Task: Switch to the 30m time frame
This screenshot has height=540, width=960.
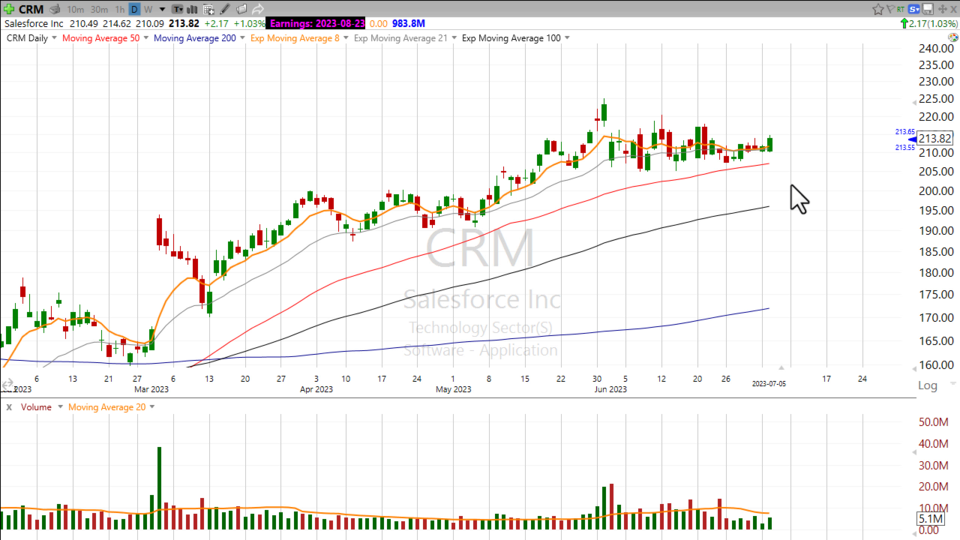Action: coord(99,9)
